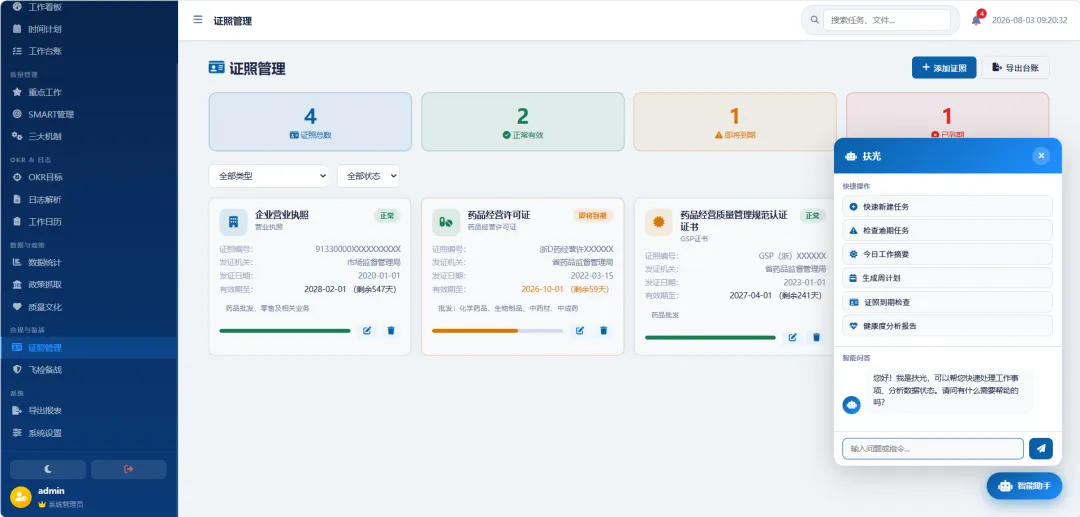Click the 即将到期 stat card
The width and height of the screenshot is (1080, 517).
click(735, 122)
